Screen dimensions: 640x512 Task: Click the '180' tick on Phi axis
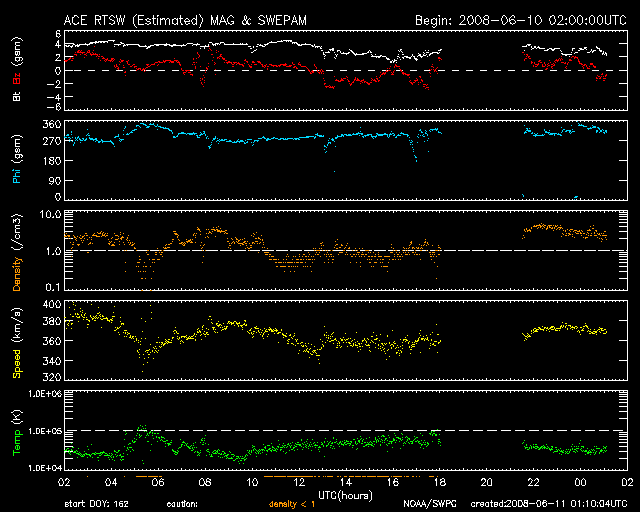click(x=52, y=161)
